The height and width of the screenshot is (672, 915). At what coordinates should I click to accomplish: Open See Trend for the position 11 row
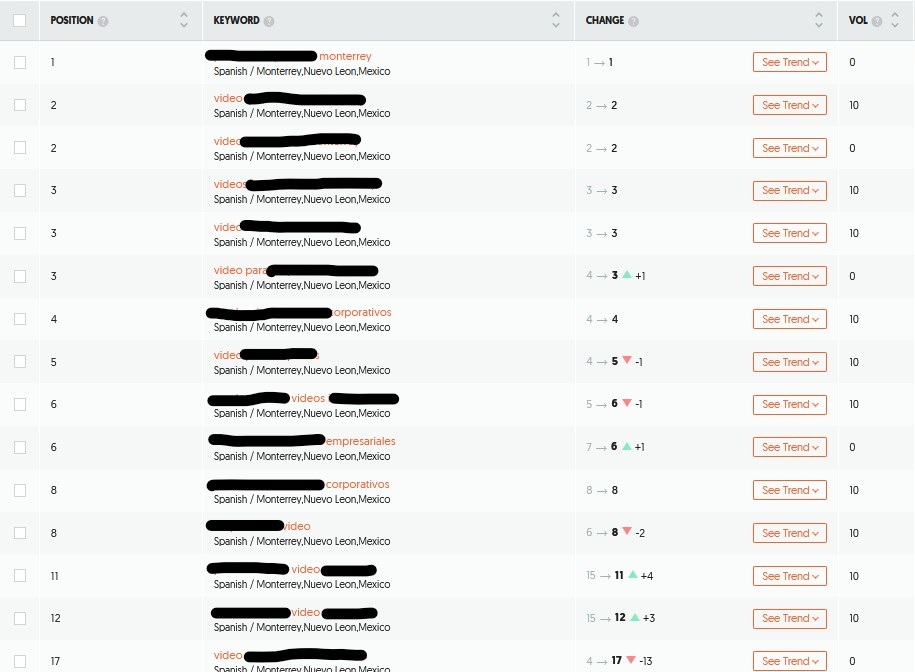tap(789, 576)
